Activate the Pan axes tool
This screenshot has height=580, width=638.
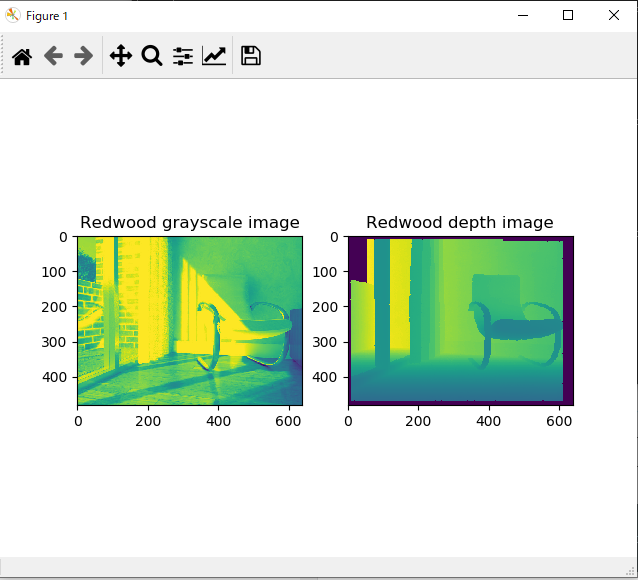(x=121, y=56)
